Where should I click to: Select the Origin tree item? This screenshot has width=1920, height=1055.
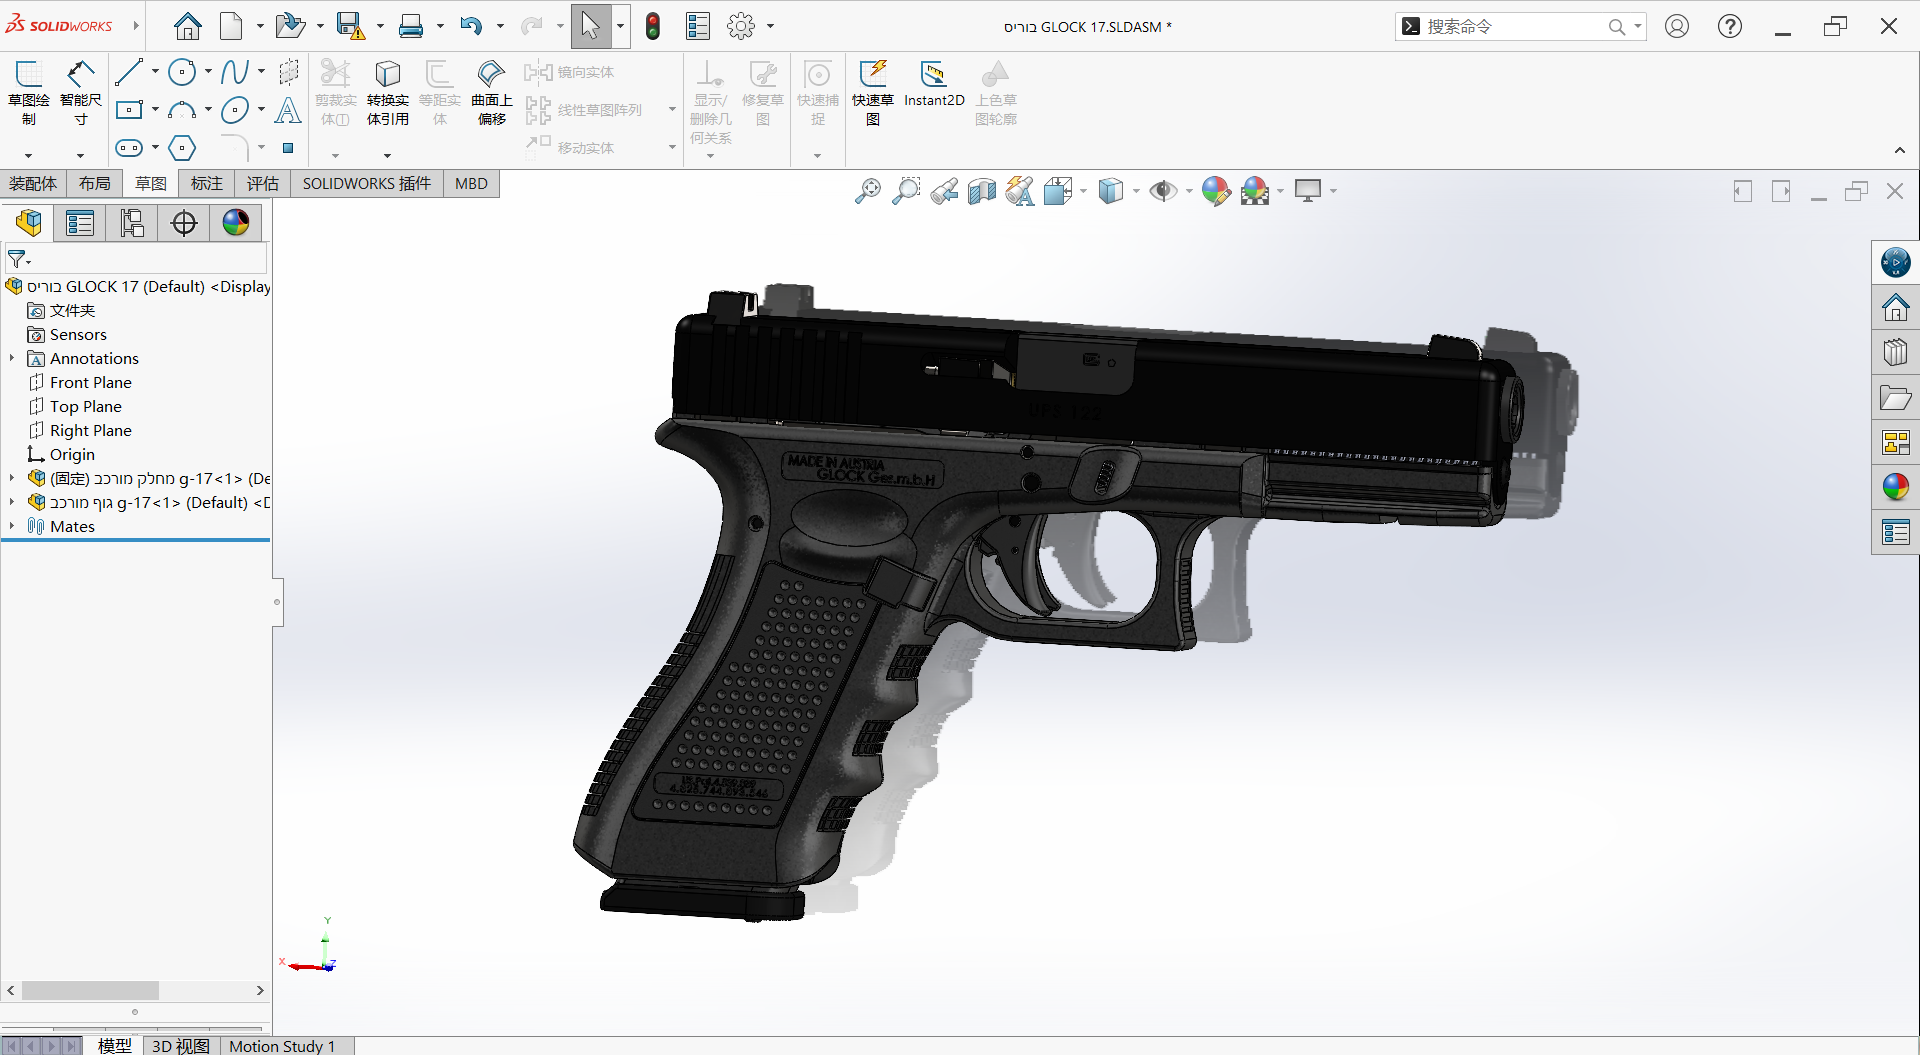click(x=72, y=454)
